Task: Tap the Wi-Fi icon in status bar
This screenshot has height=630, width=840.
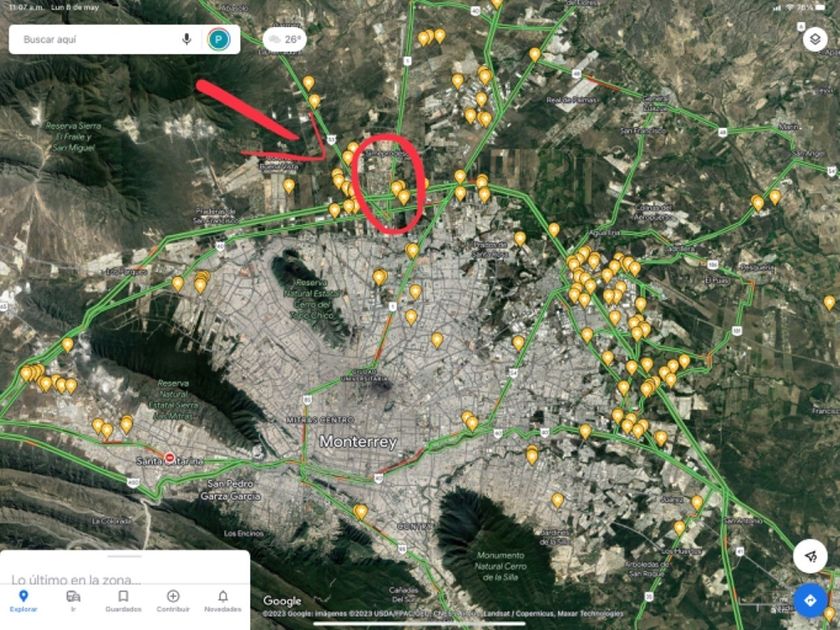Action: 789,8
